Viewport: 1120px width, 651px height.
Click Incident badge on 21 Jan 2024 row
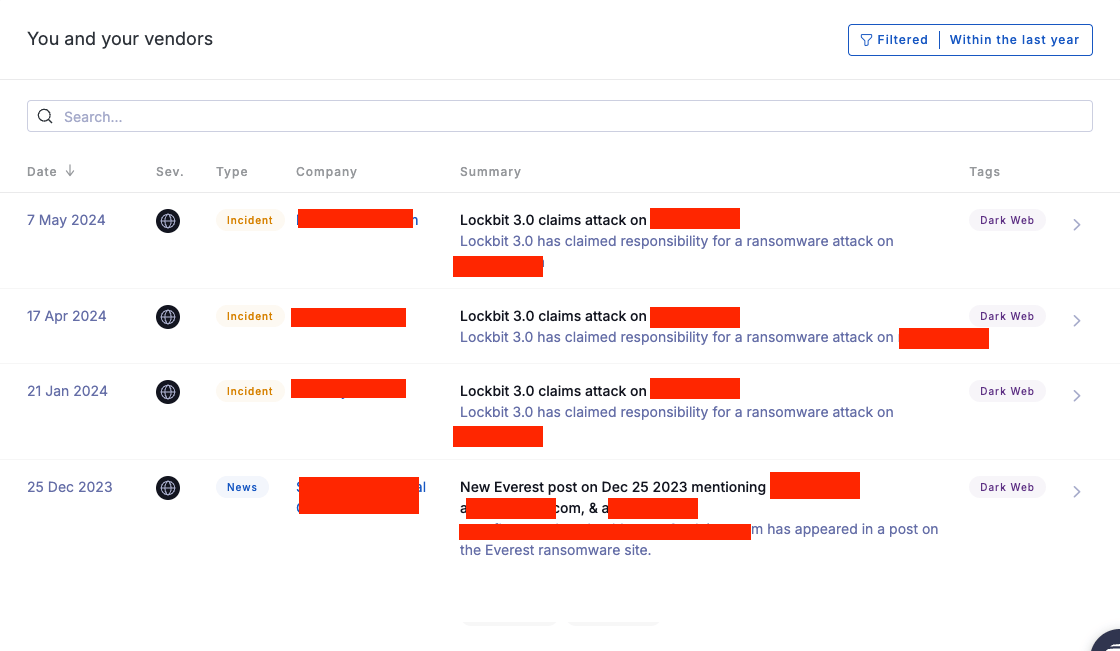[249, 391]
